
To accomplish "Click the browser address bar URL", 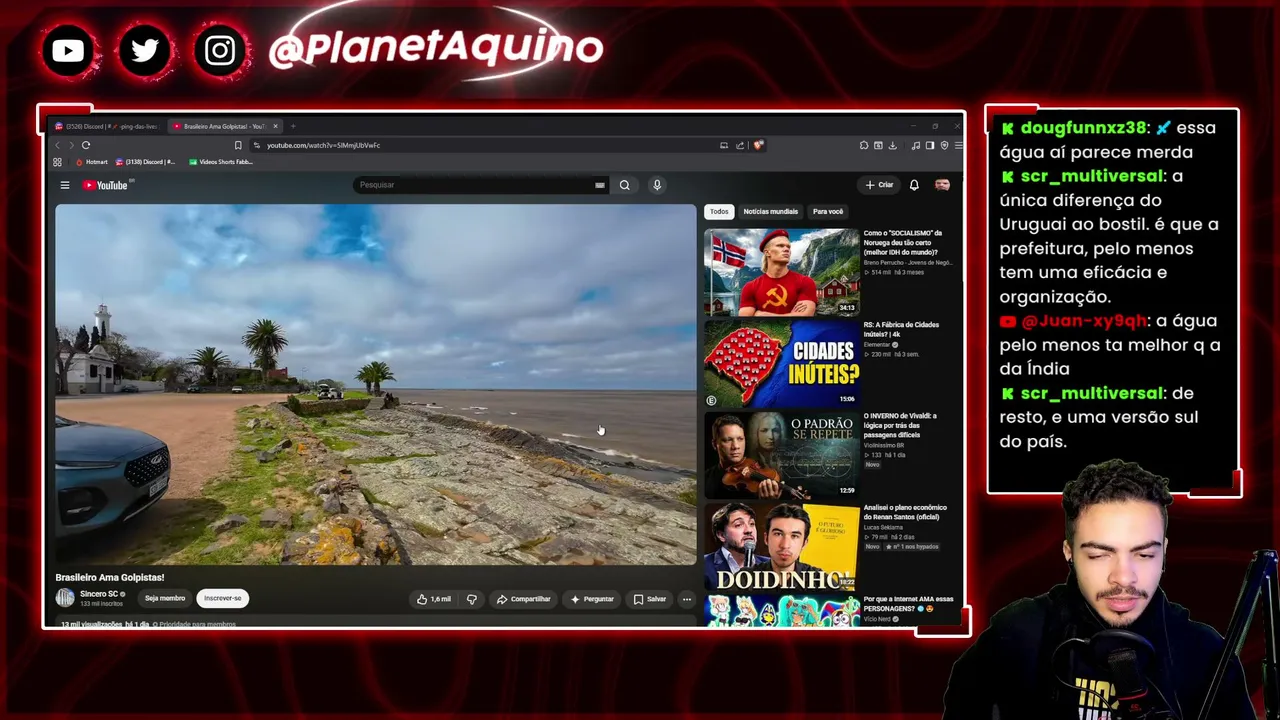I will pyautogui.click(x=323, y=145).
